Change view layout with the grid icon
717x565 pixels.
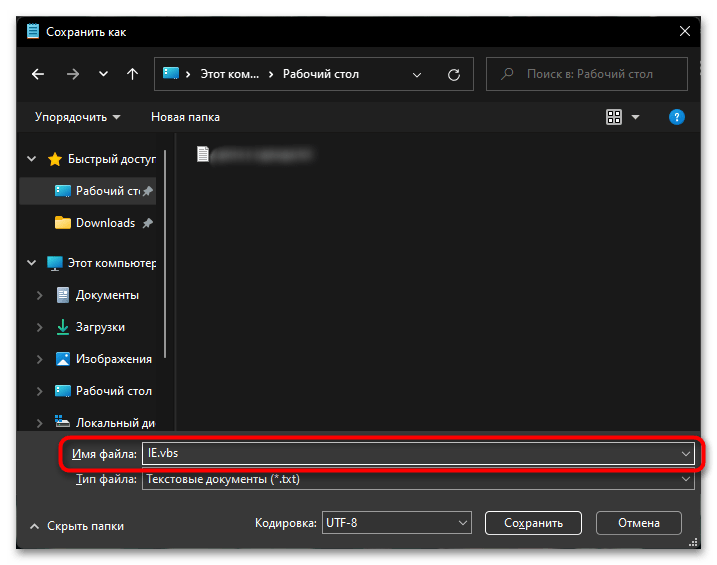click(614, 117)
